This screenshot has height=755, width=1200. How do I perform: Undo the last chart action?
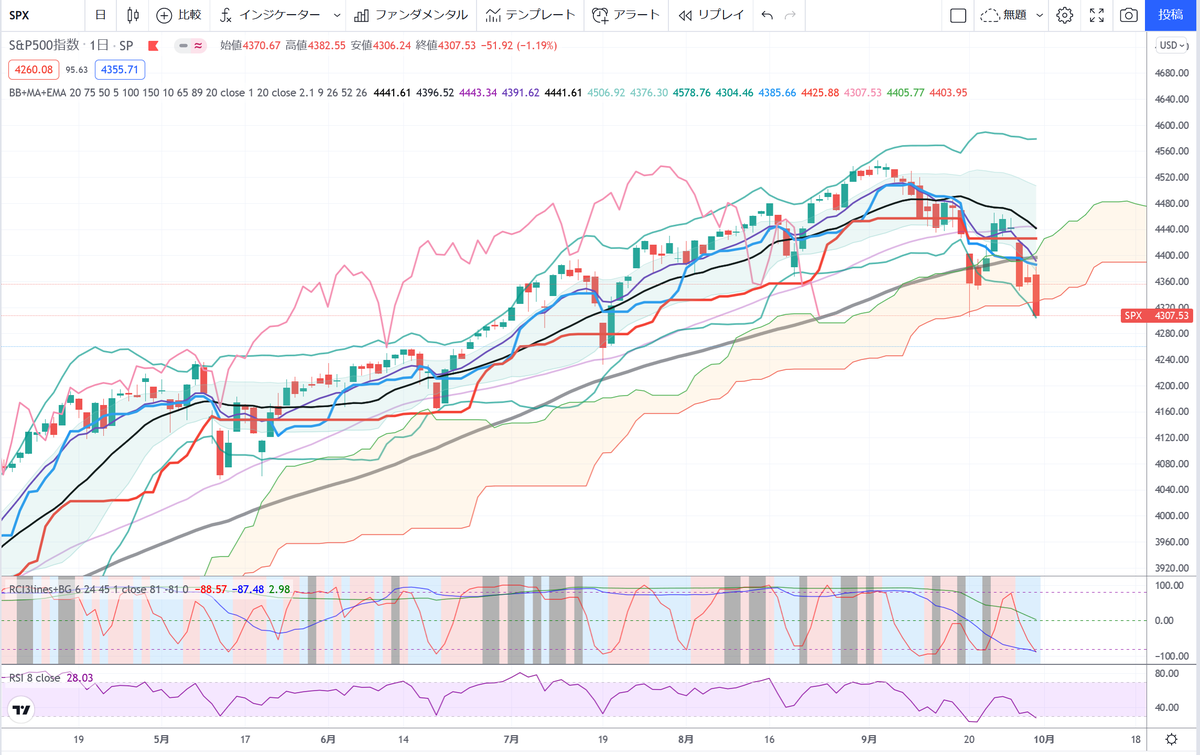click(767, 15)
